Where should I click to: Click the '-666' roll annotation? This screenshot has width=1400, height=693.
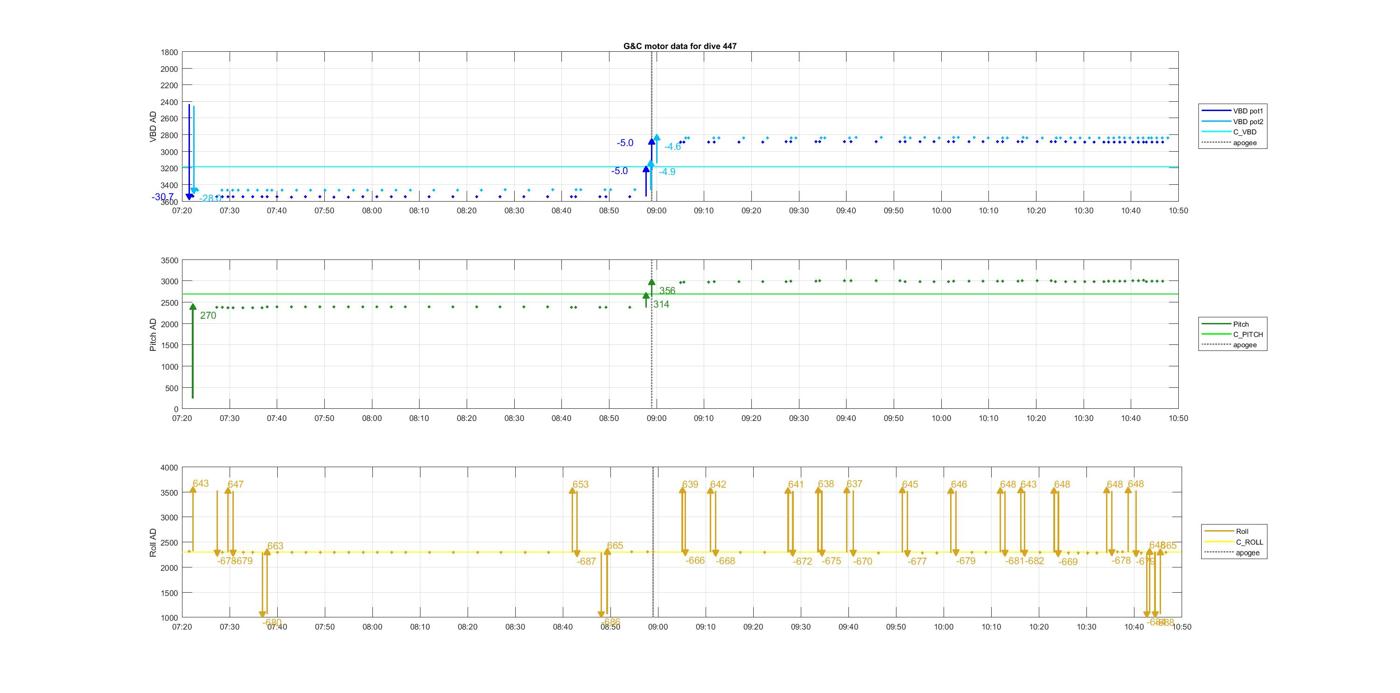tap(696, 561)
